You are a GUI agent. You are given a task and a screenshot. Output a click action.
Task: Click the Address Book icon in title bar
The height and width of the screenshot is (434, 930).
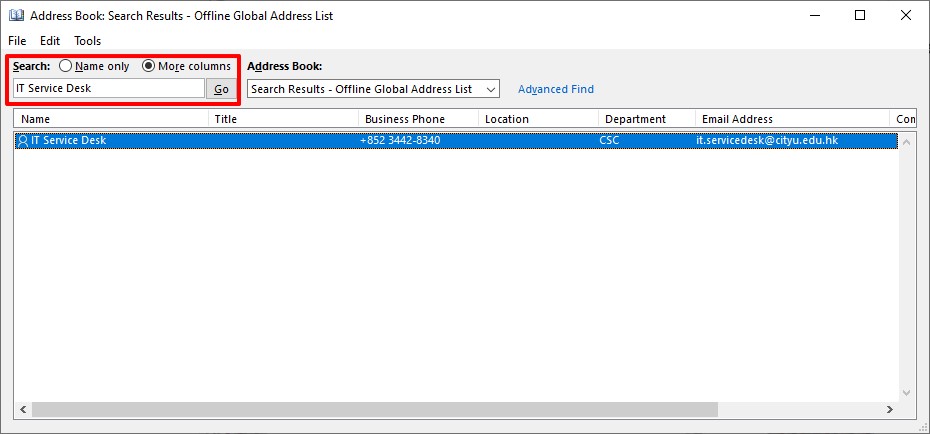[16, 16]
